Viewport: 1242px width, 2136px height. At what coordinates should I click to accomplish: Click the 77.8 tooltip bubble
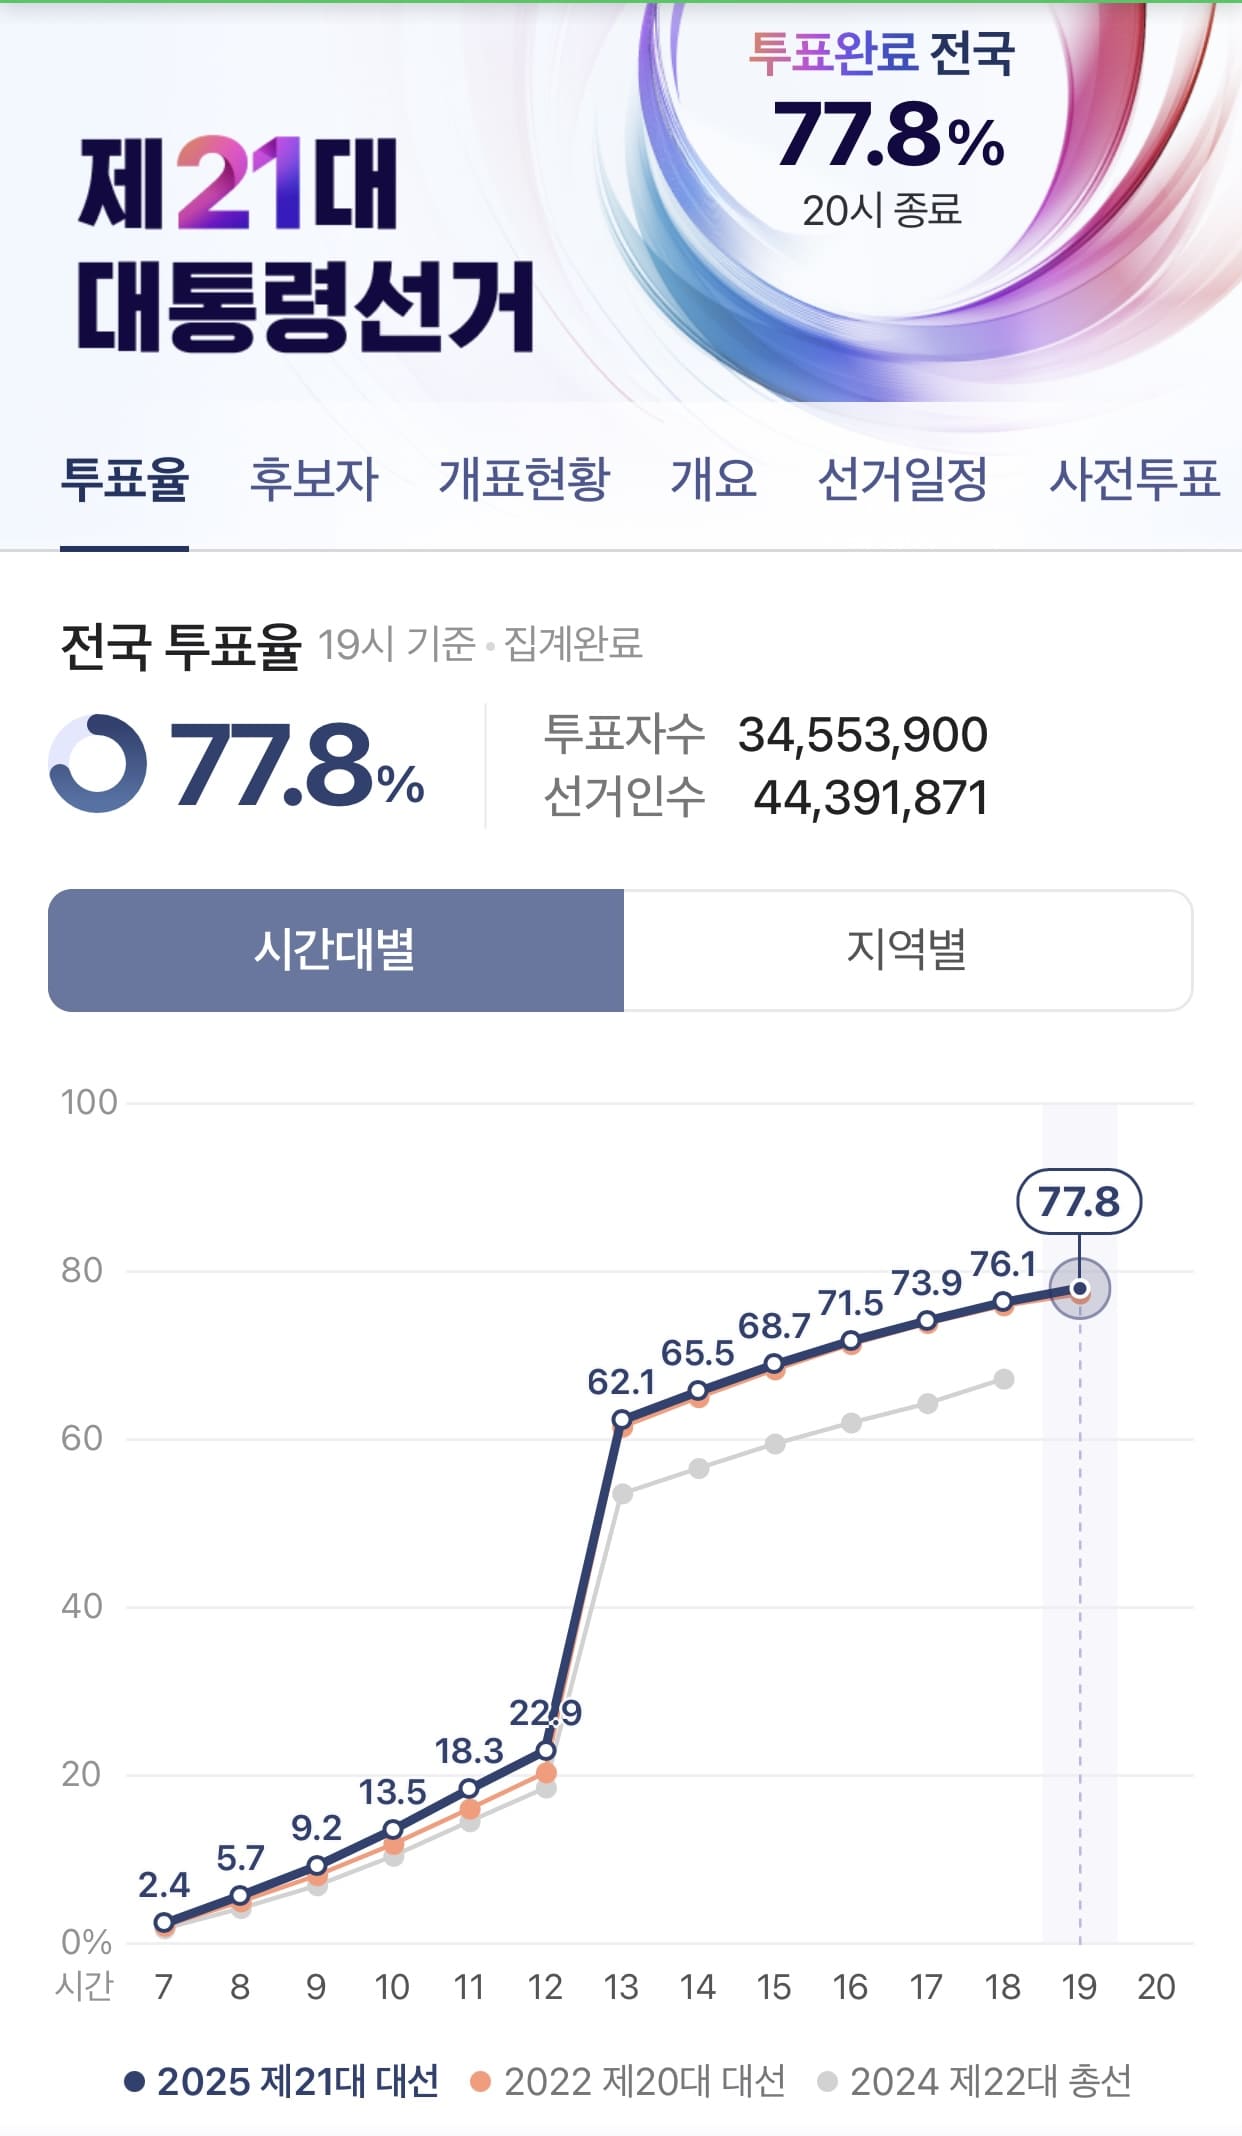[1079, 1201]
